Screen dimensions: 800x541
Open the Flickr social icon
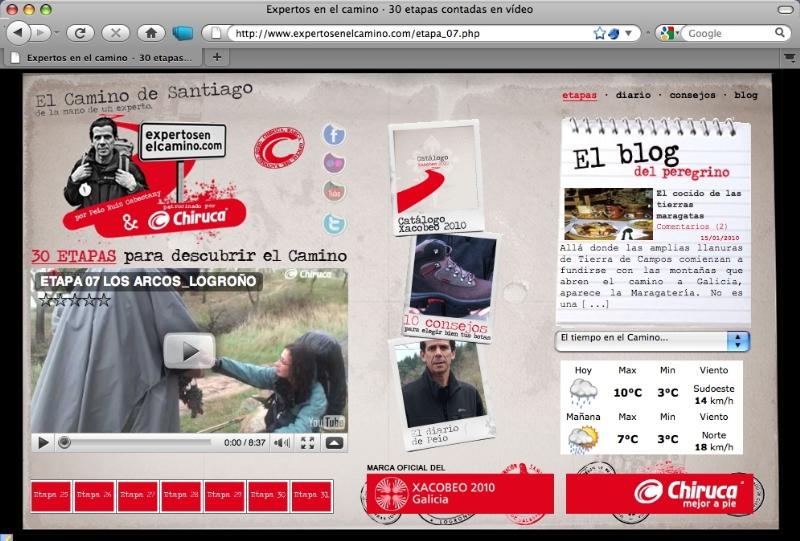click(334, 163)
